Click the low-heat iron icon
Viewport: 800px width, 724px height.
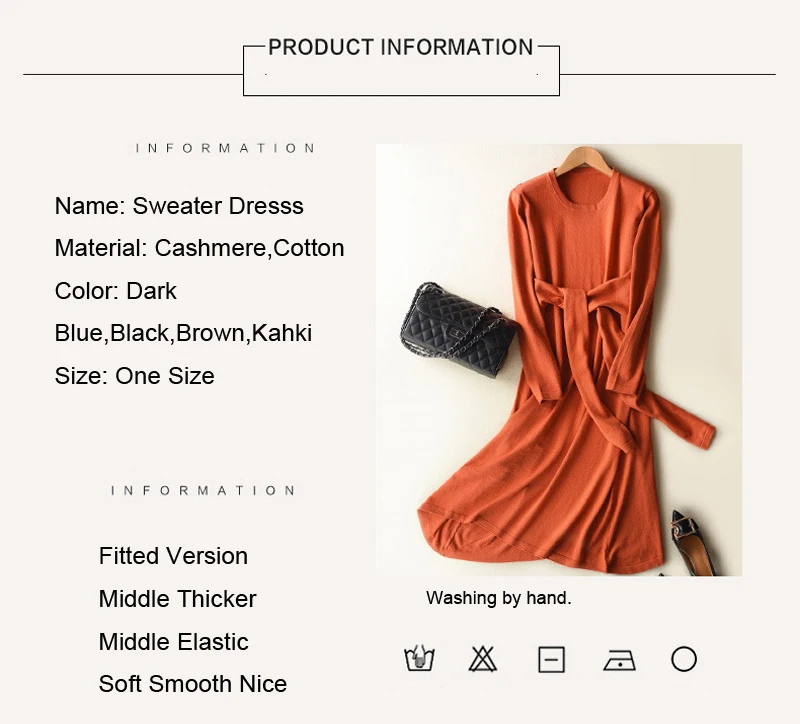[619, 660]
